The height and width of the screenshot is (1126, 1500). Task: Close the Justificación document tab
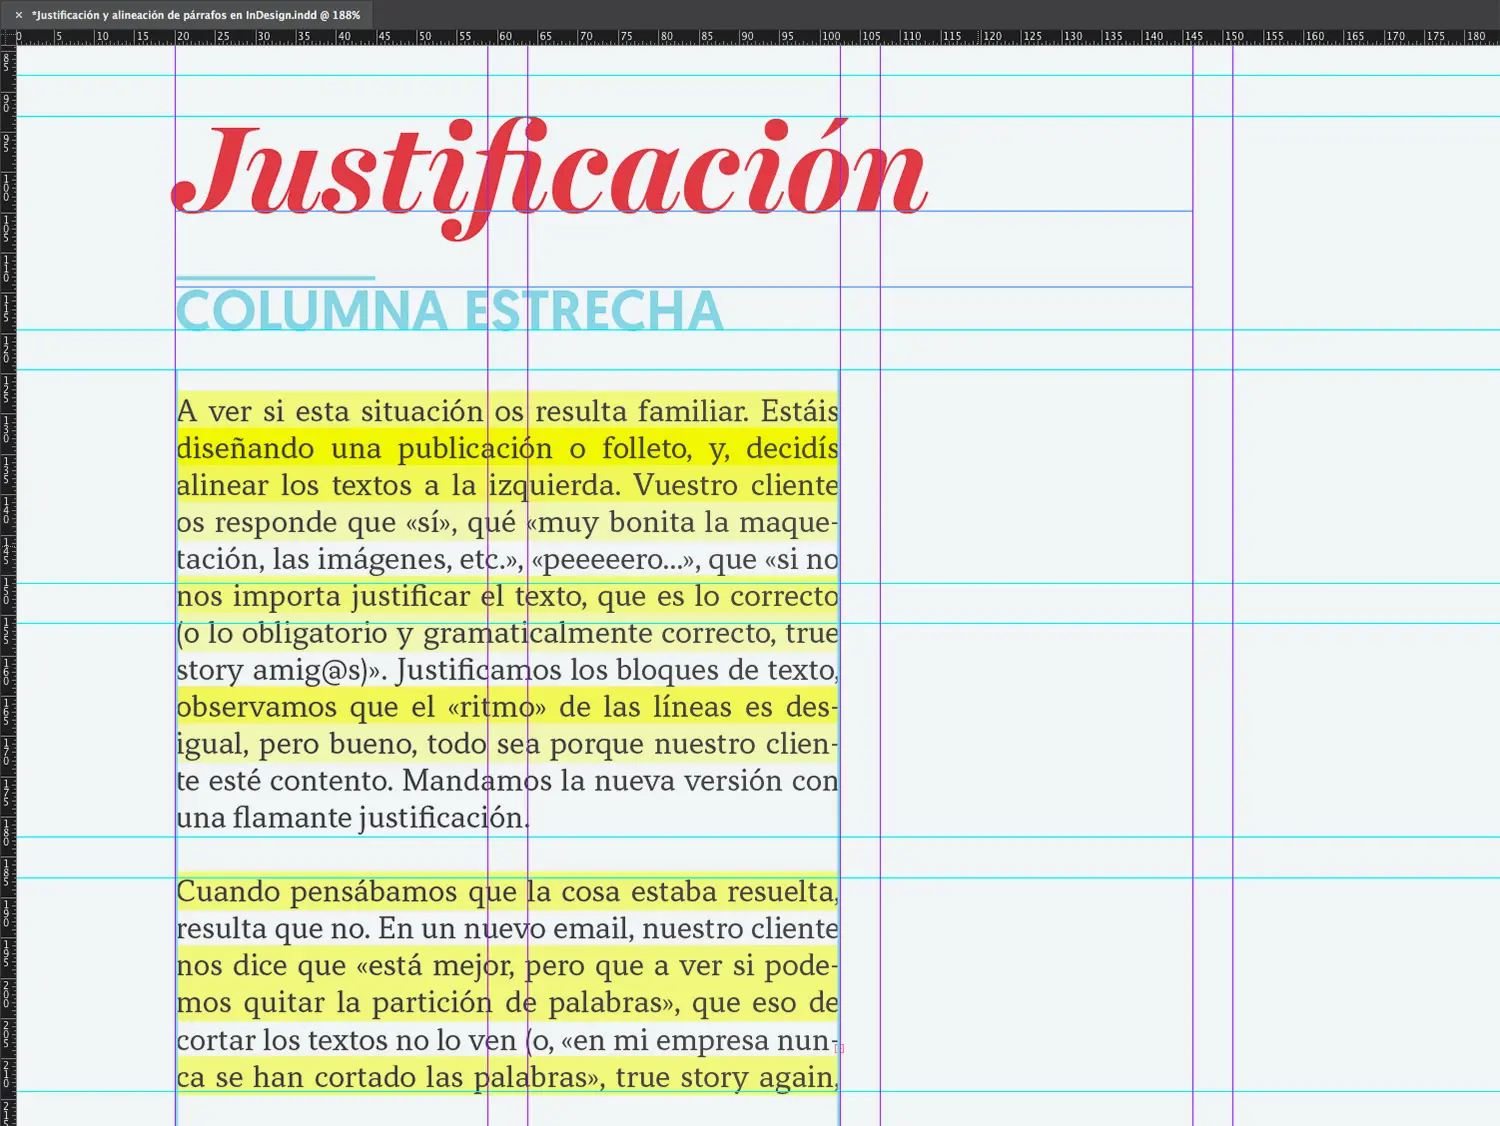point(18,15)
